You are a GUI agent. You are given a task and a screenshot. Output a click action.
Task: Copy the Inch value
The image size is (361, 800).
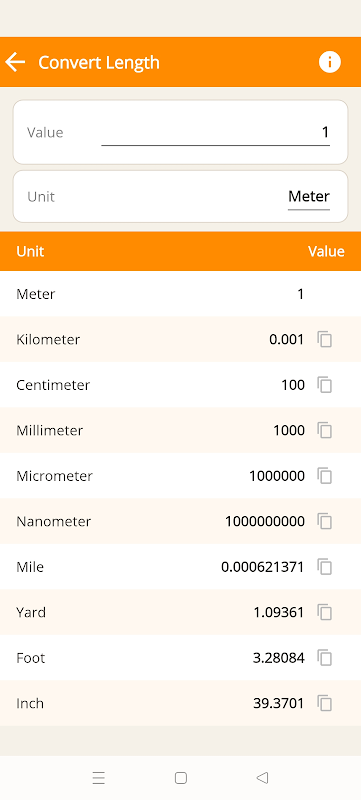[325, 703]
